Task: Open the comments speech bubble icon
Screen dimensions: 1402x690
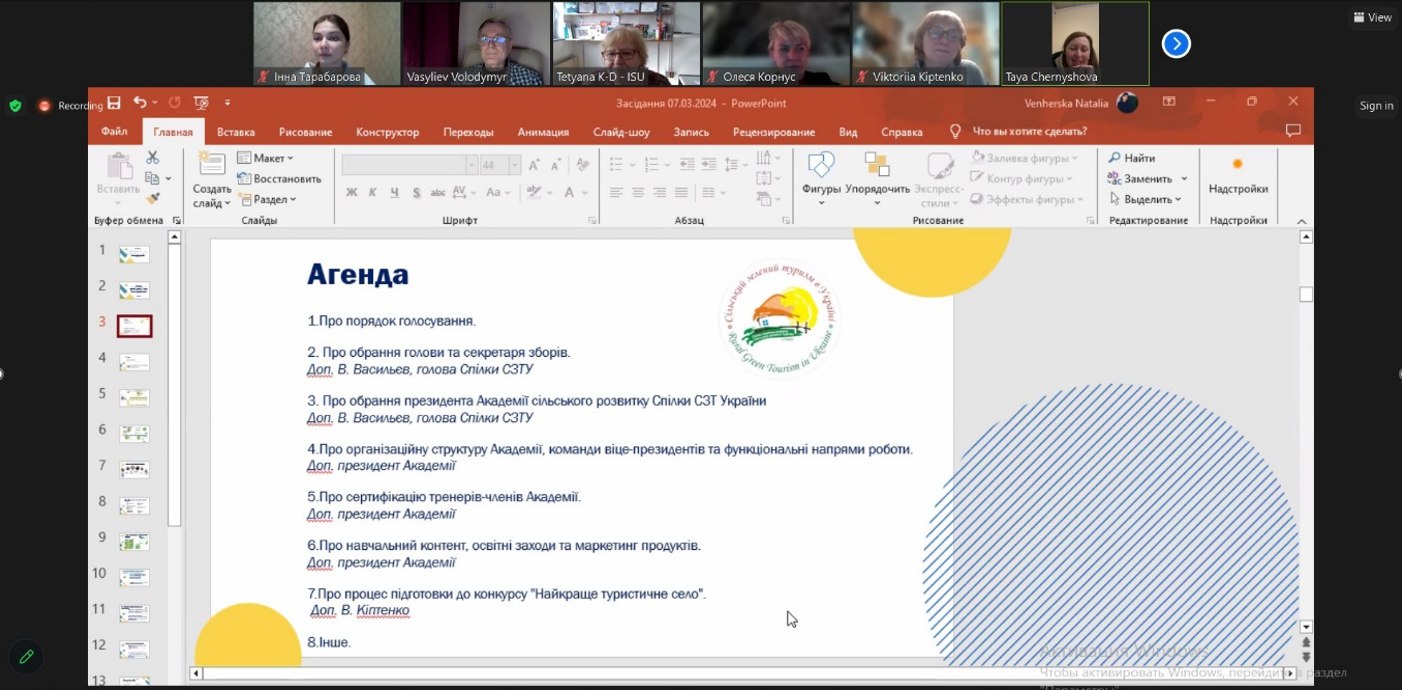Action: (1293, 131)
